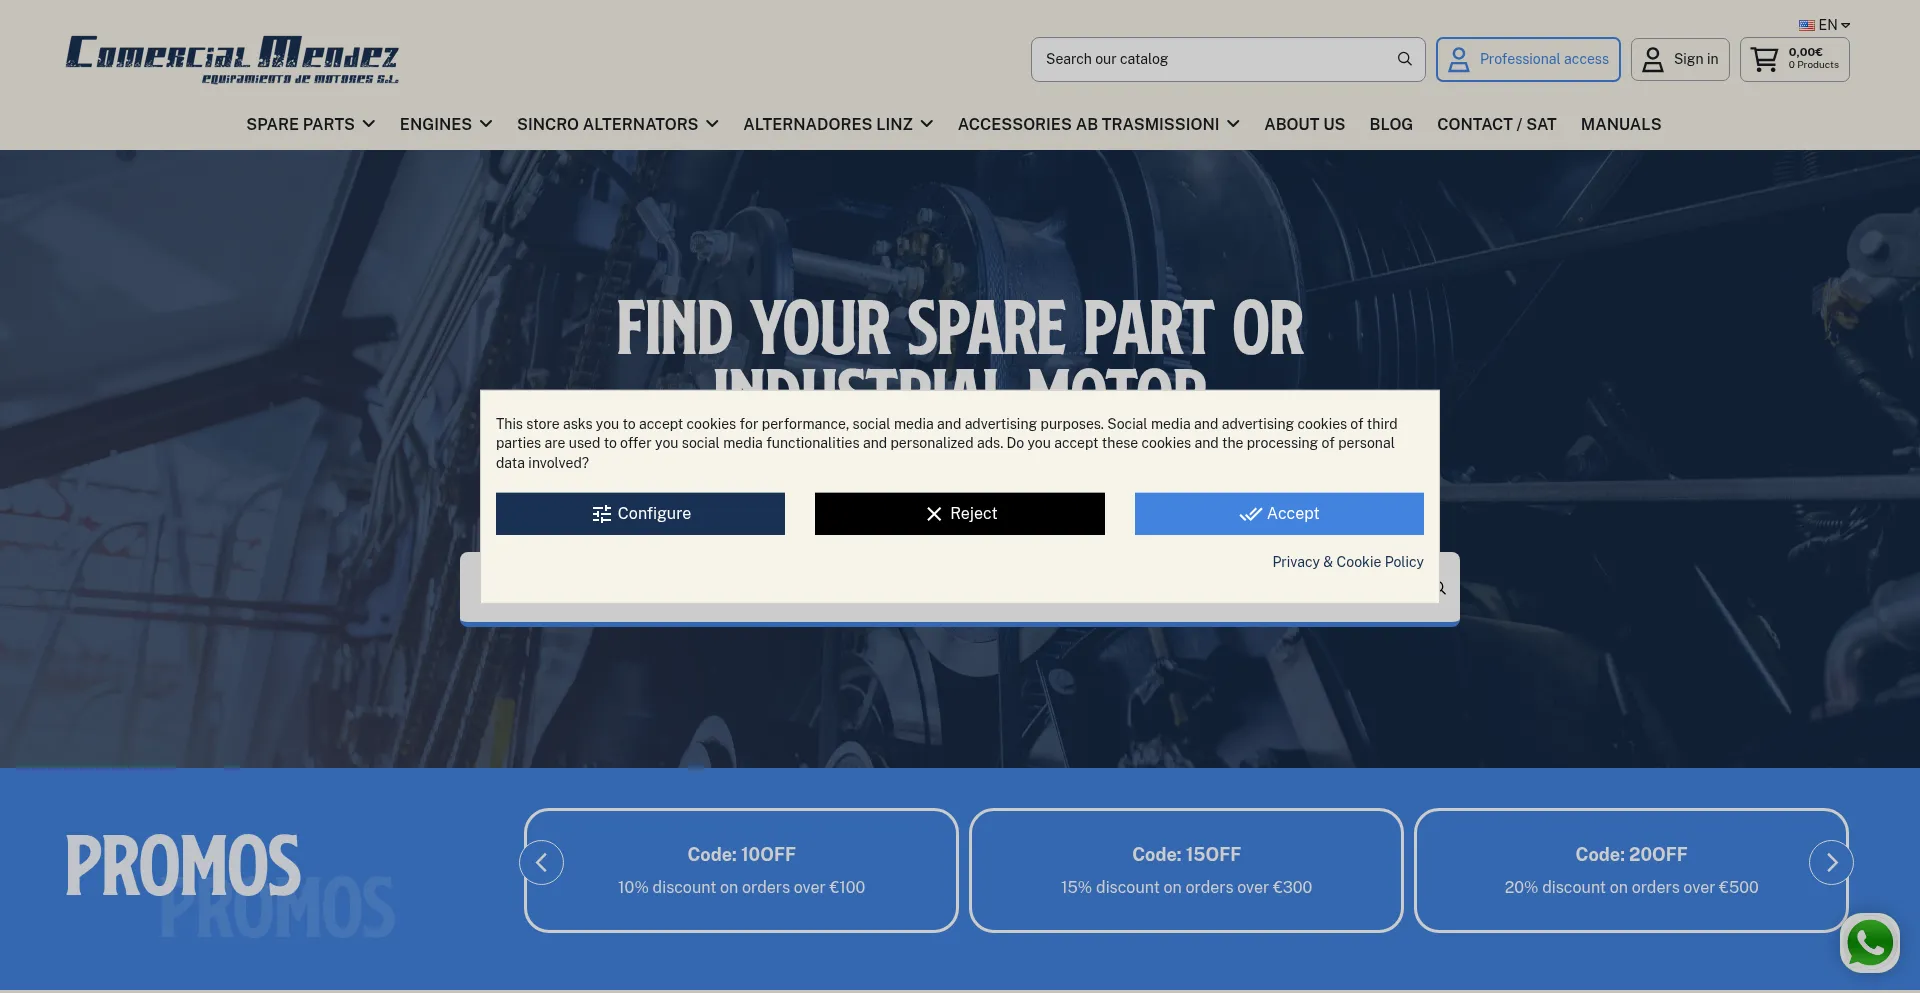Expand the SPARE PARTS menu

pyautogui.click(x=310, y=124)
